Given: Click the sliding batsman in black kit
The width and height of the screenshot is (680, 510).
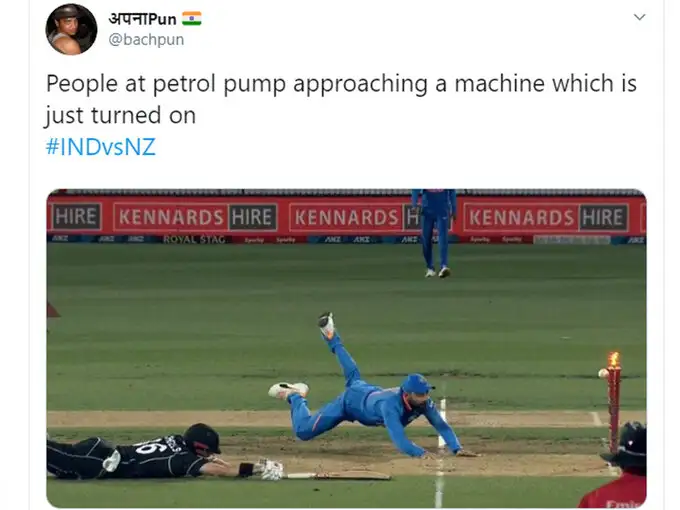Looking at the screenshot, I should click(x=165, y=453).
